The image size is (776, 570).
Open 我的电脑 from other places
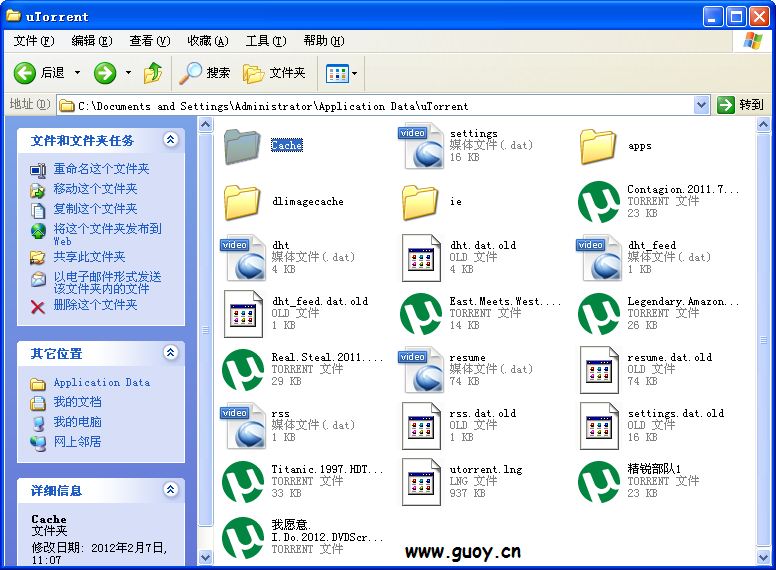click(x=77, y=422)
